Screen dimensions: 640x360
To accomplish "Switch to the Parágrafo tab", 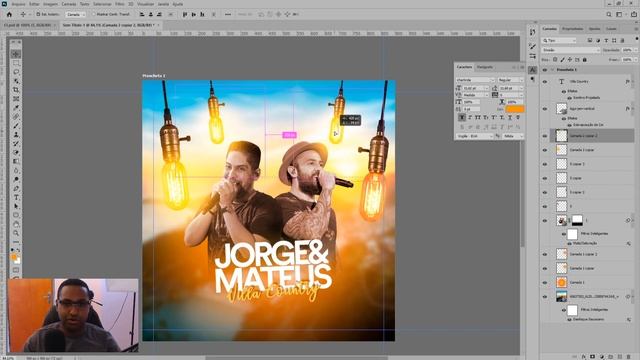I will (x=485, y=67).
